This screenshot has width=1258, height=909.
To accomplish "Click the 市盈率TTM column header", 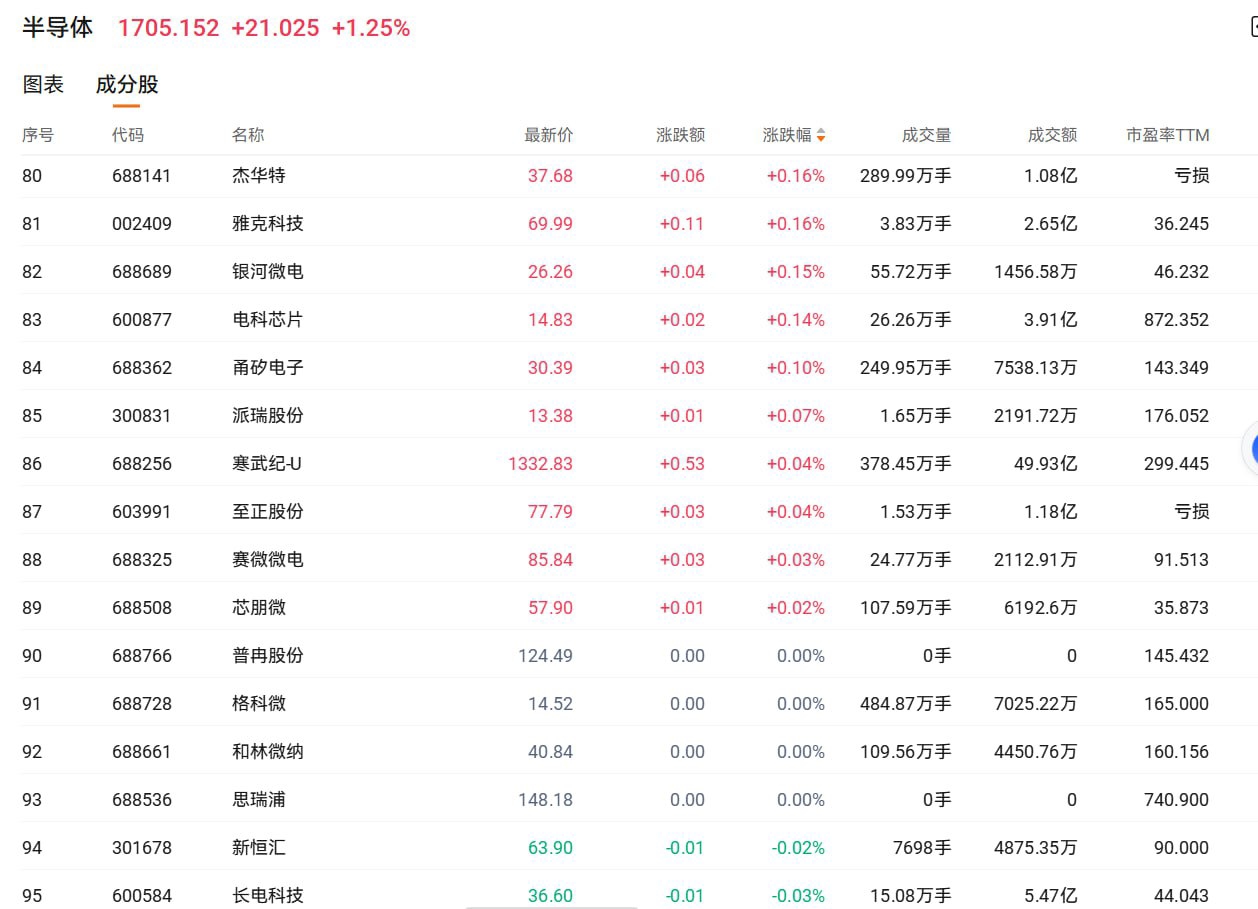I will pos(1167,135).
